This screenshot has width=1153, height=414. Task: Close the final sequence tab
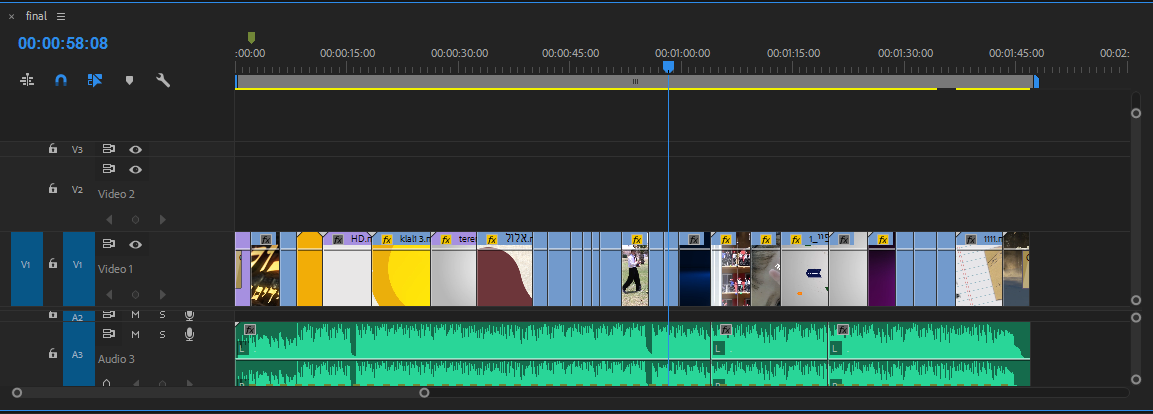(11, 16)
